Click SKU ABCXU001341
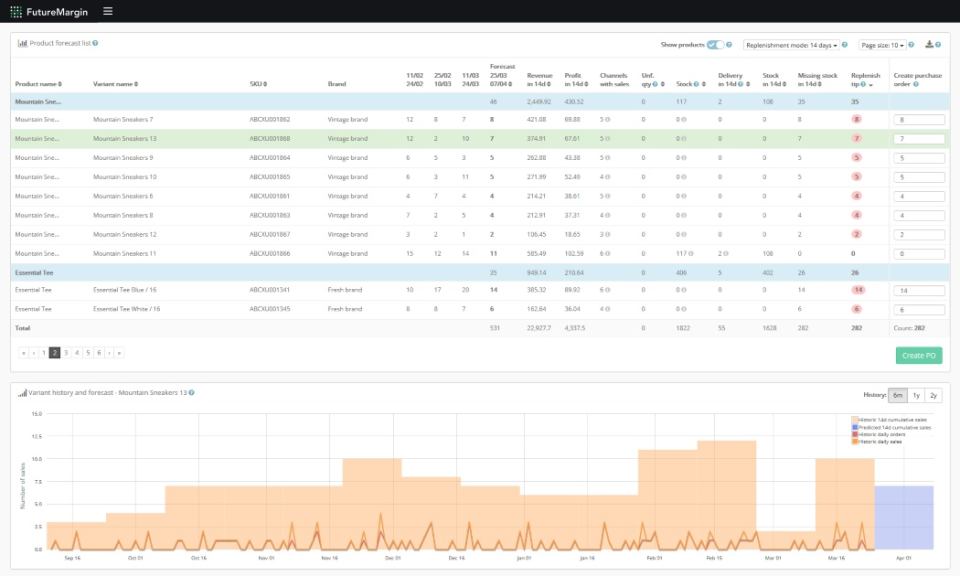This screenshot has width=960, height=576. tap(269, 290)
